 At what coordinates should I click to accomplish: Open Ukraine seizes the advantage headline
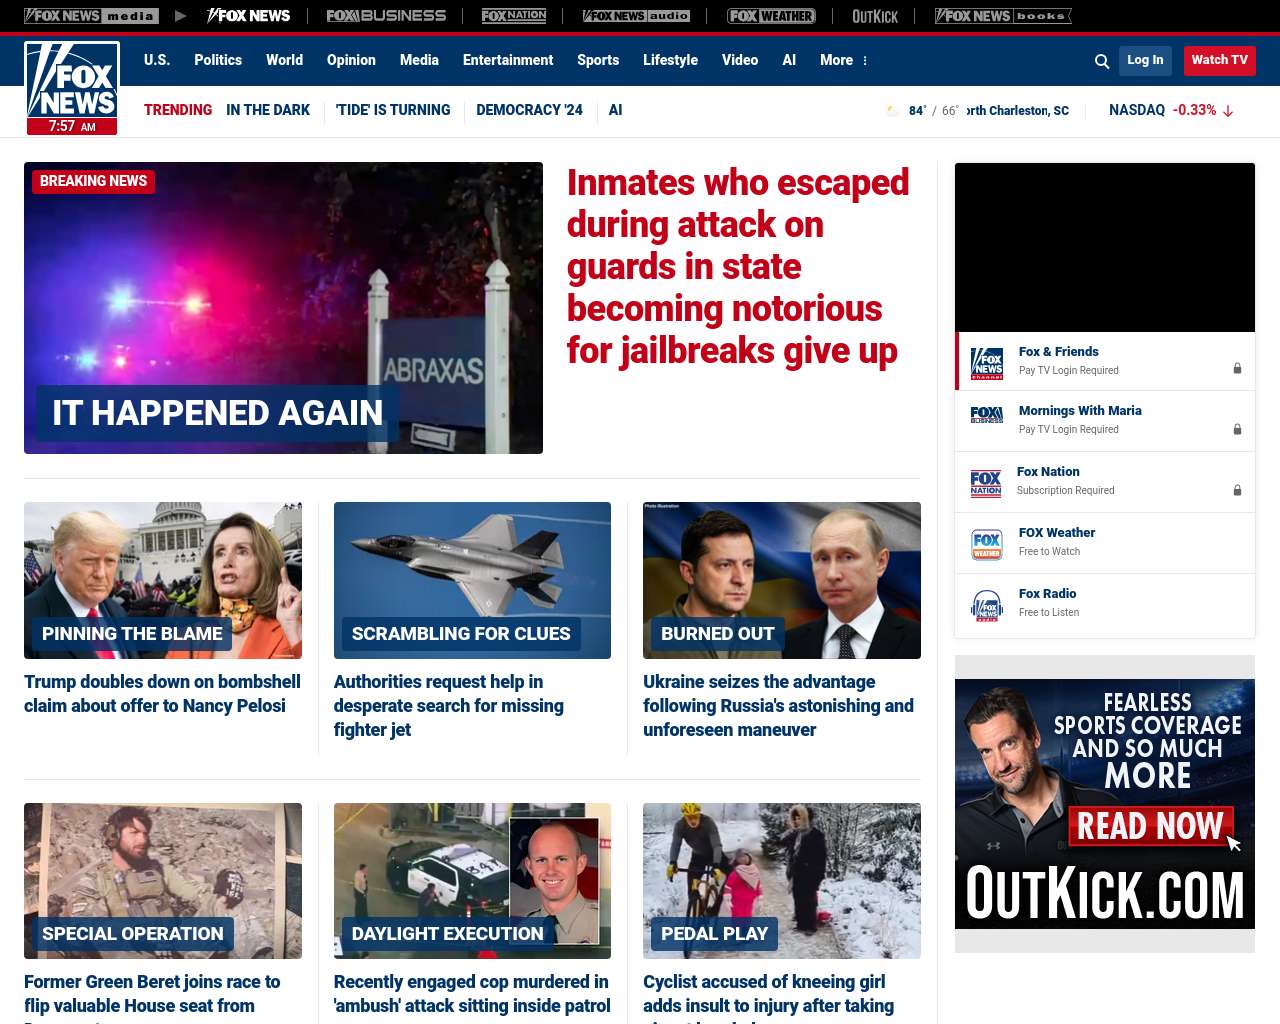click(778, 706)
